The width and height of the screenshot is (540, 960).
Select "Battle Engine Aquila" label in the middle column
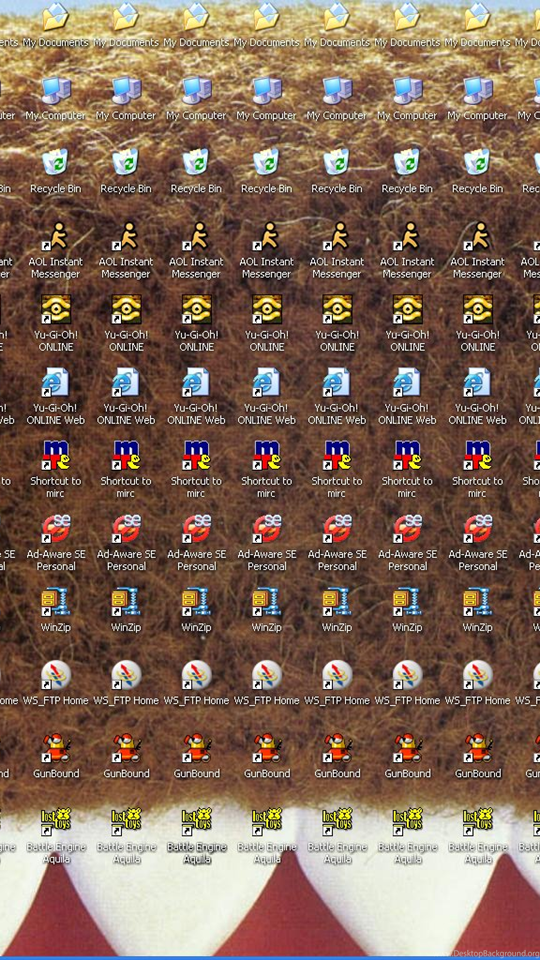click(x=267, y=853)
